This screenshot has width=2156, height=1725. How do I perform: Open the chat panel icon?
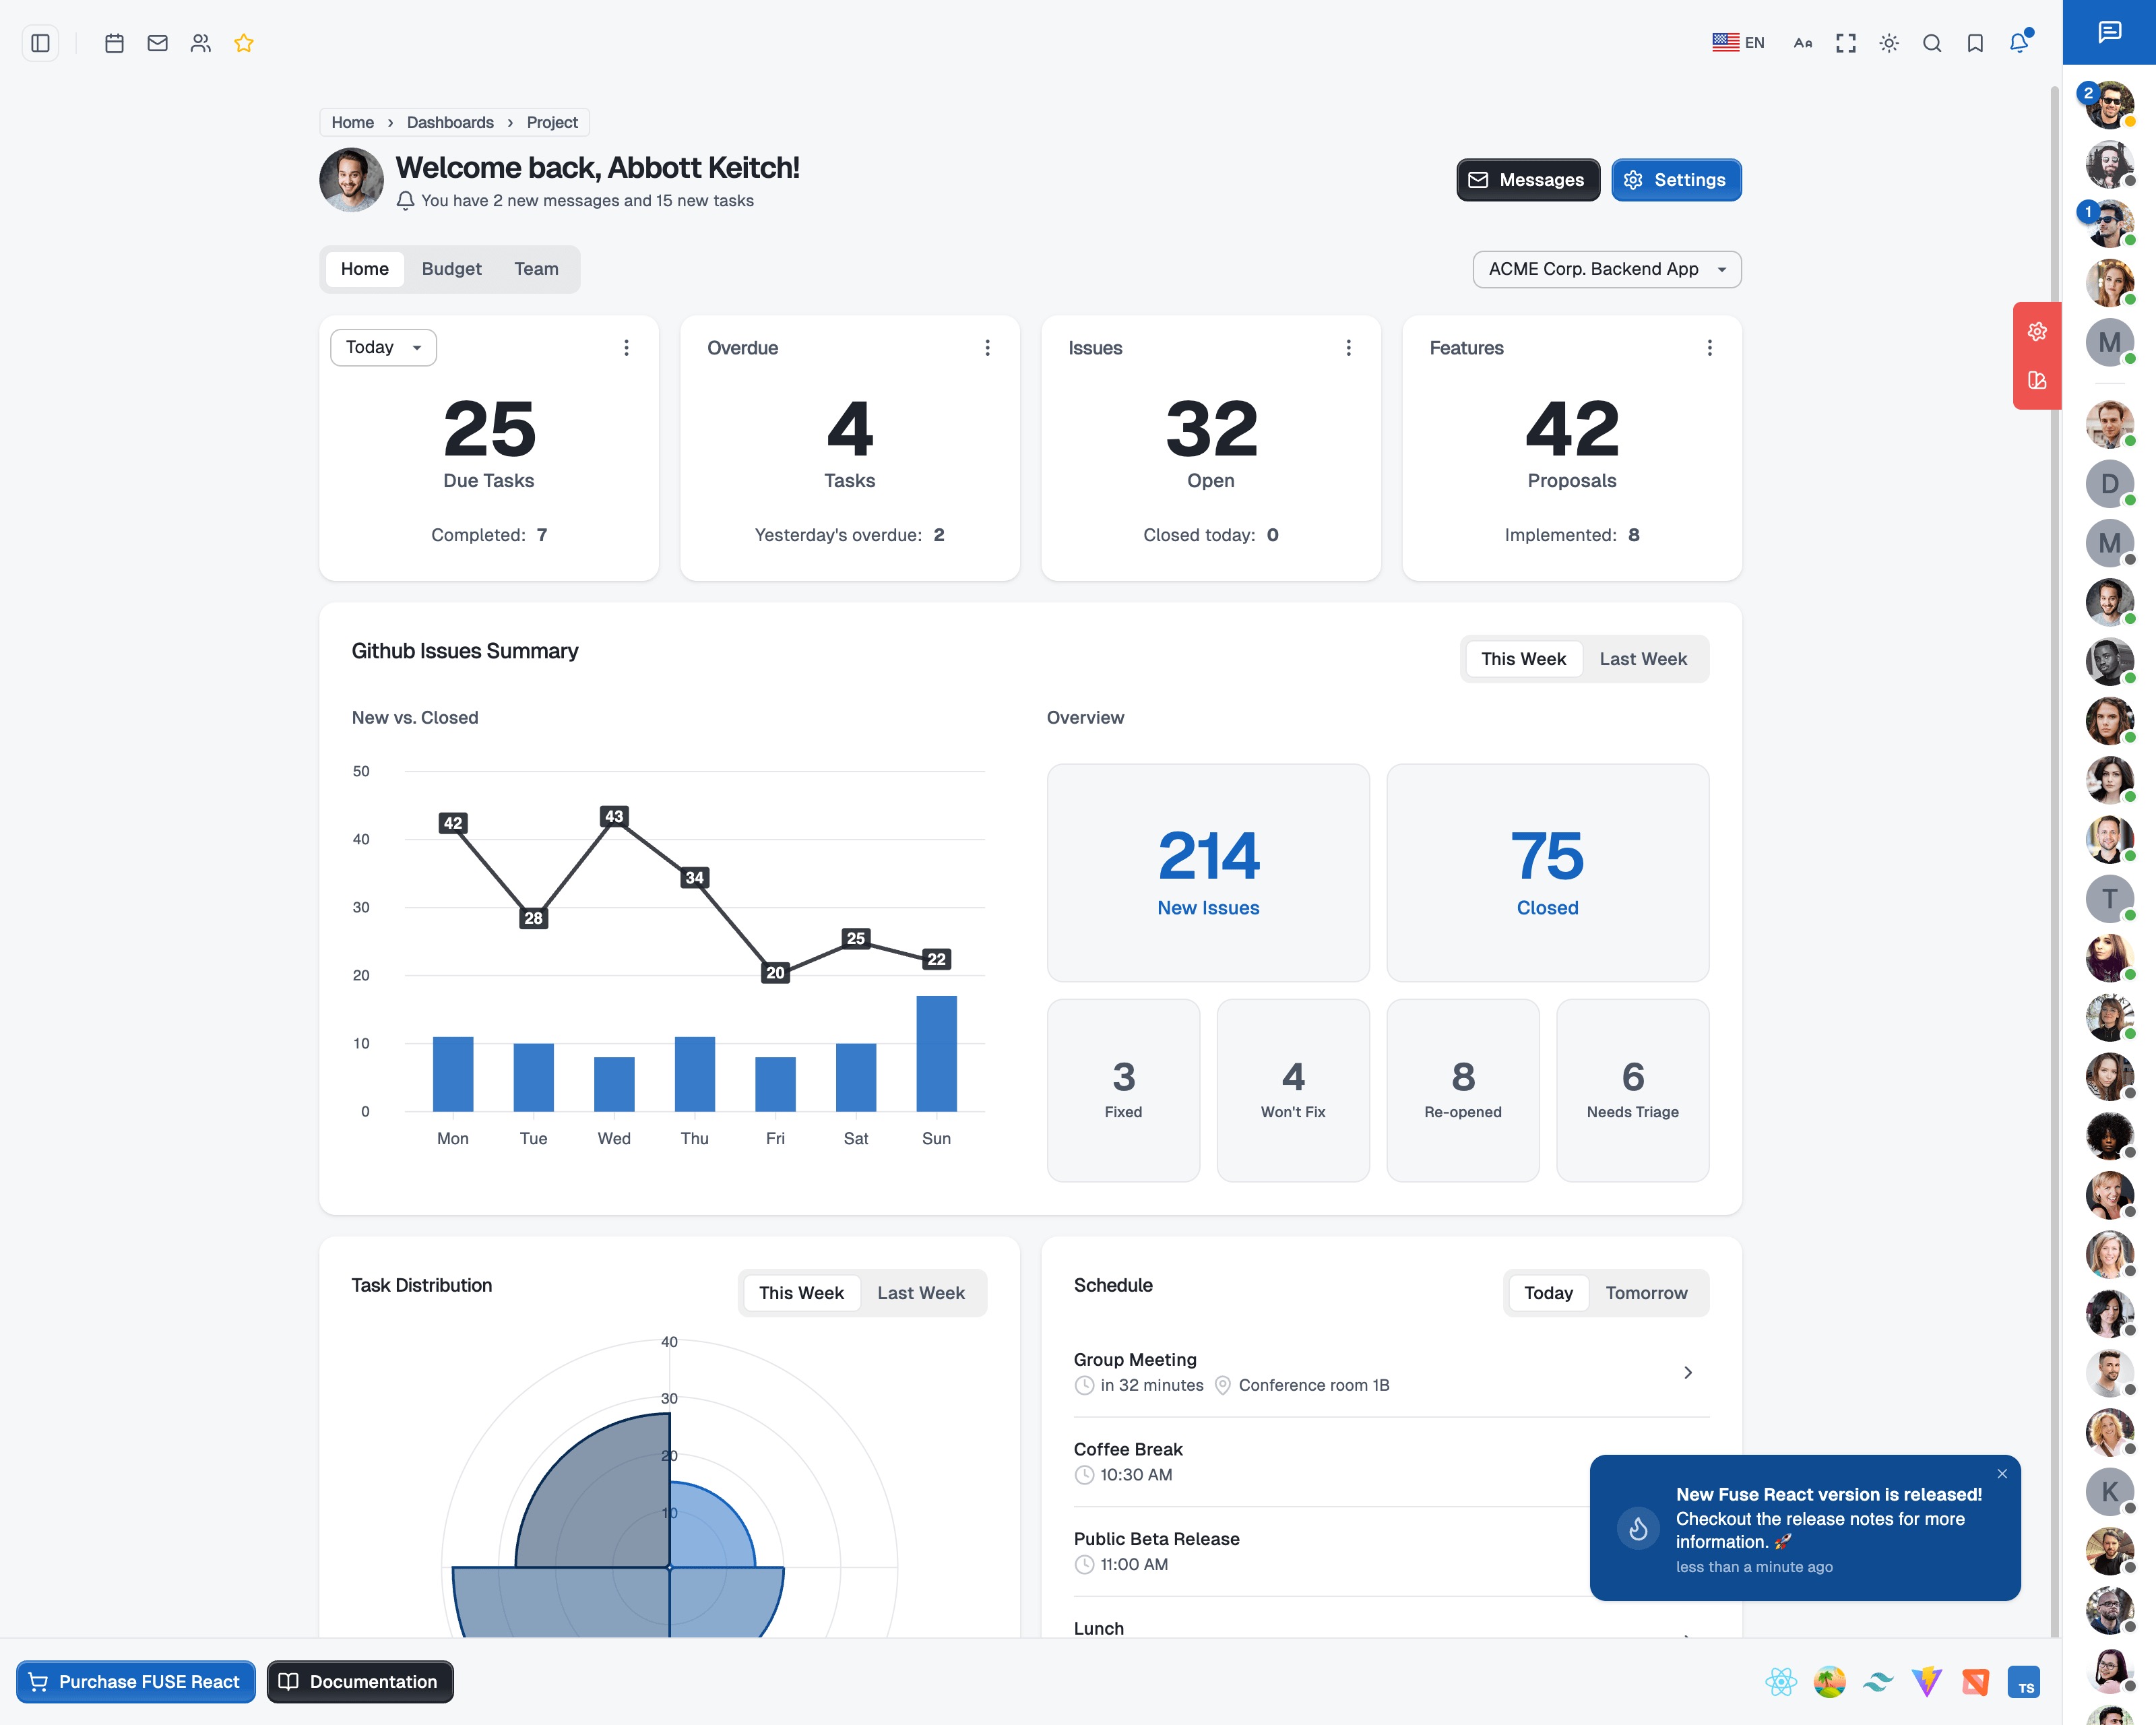[x=2109, y=32]
